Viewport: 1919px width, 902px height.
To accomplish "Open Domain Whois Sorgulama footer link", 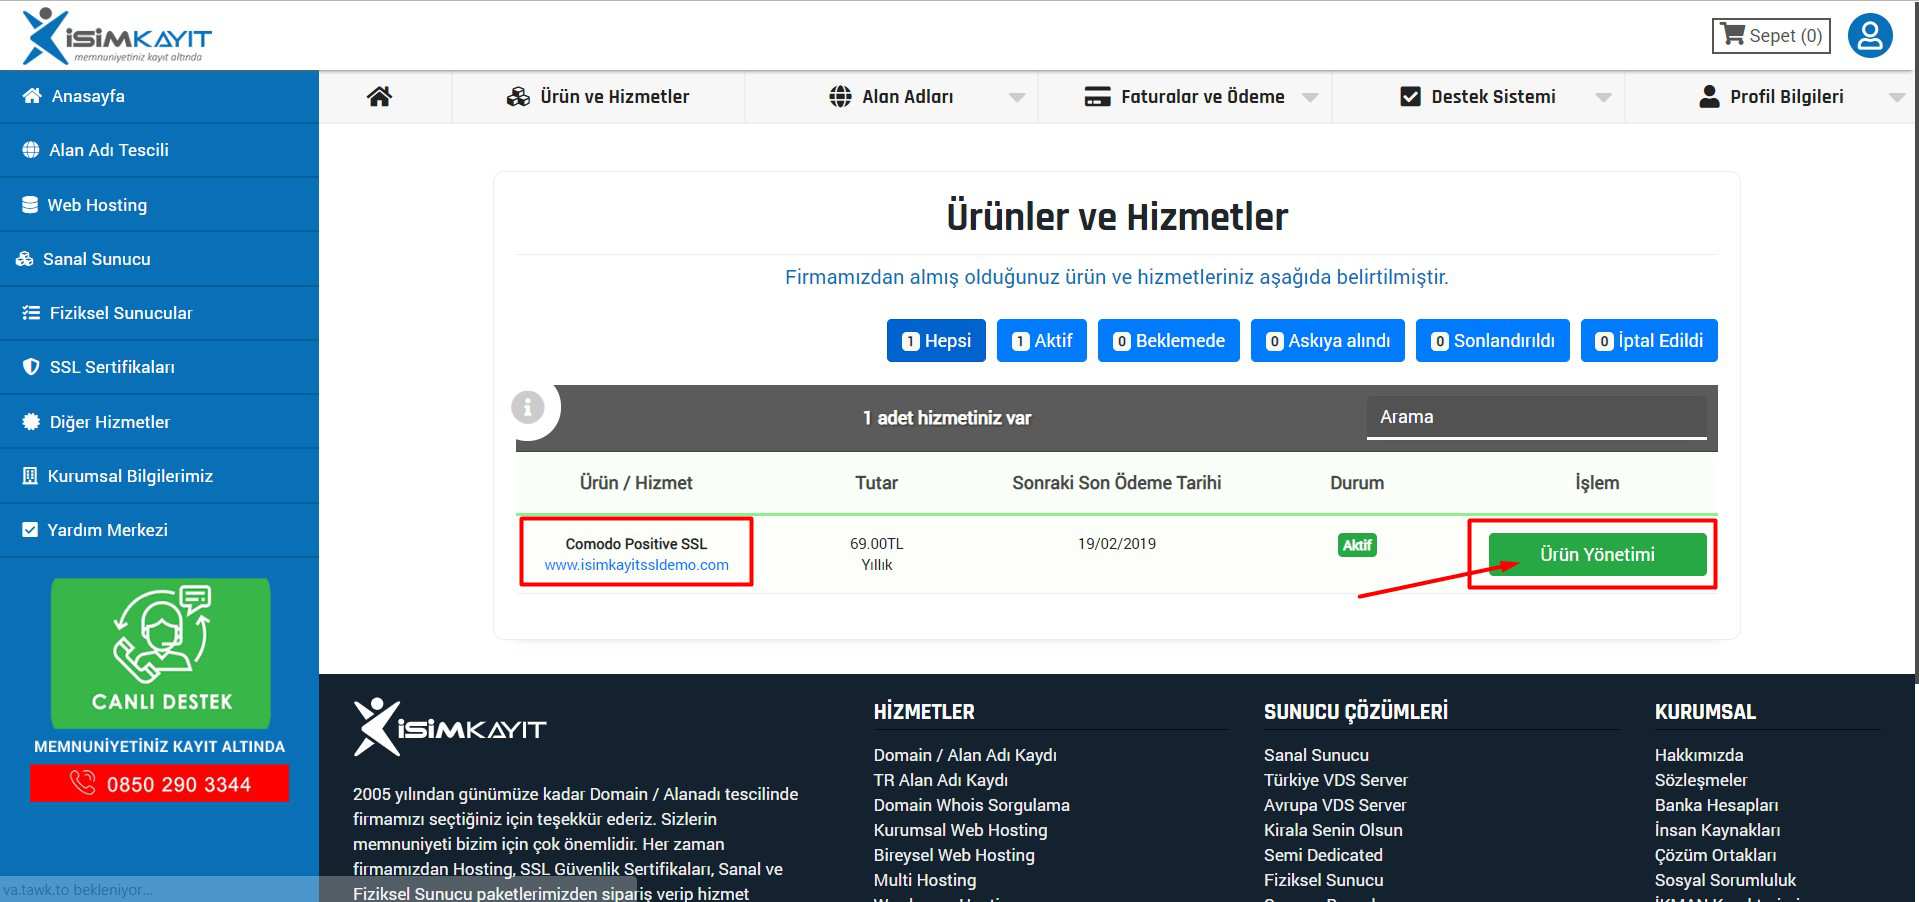I will click(x=971, y=805).
